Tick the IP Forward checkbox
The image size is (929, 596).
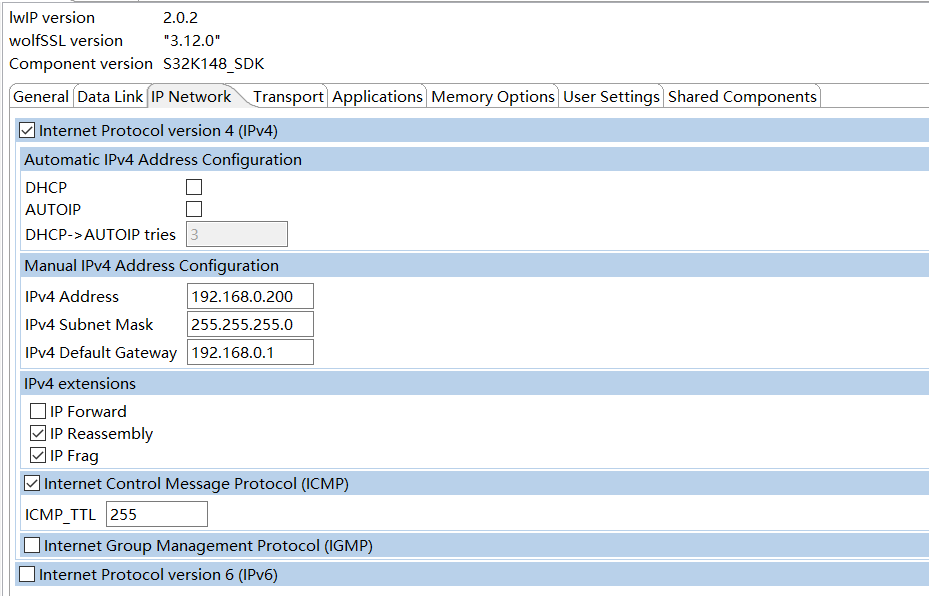pos(38,412)
